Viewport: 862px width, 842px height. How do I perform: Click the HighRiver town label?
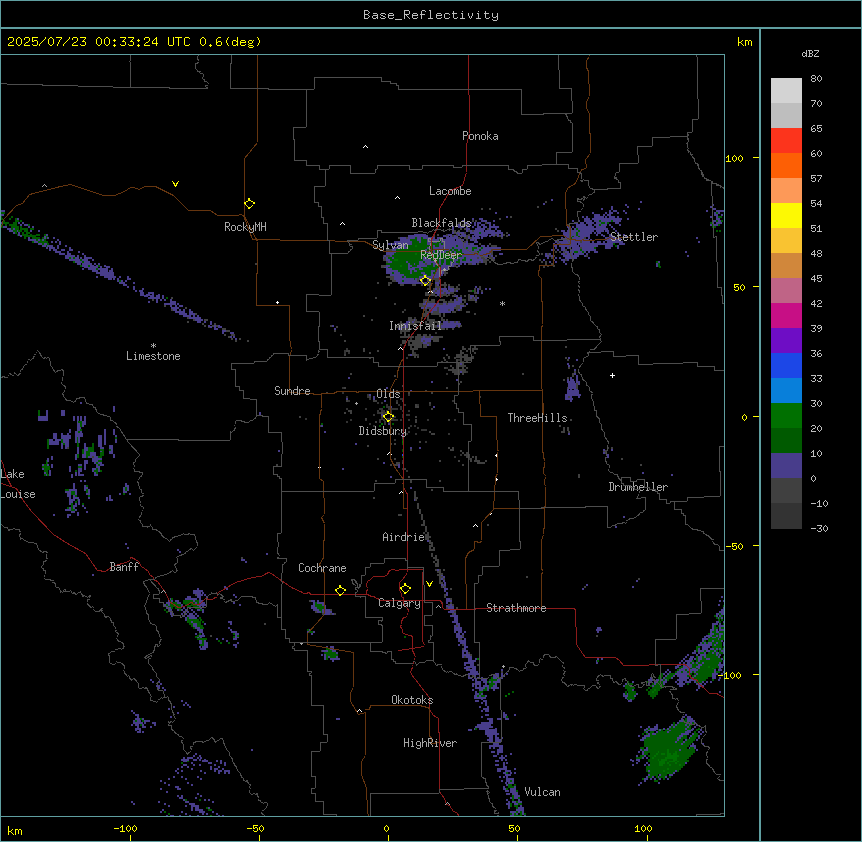coord(430,743)
